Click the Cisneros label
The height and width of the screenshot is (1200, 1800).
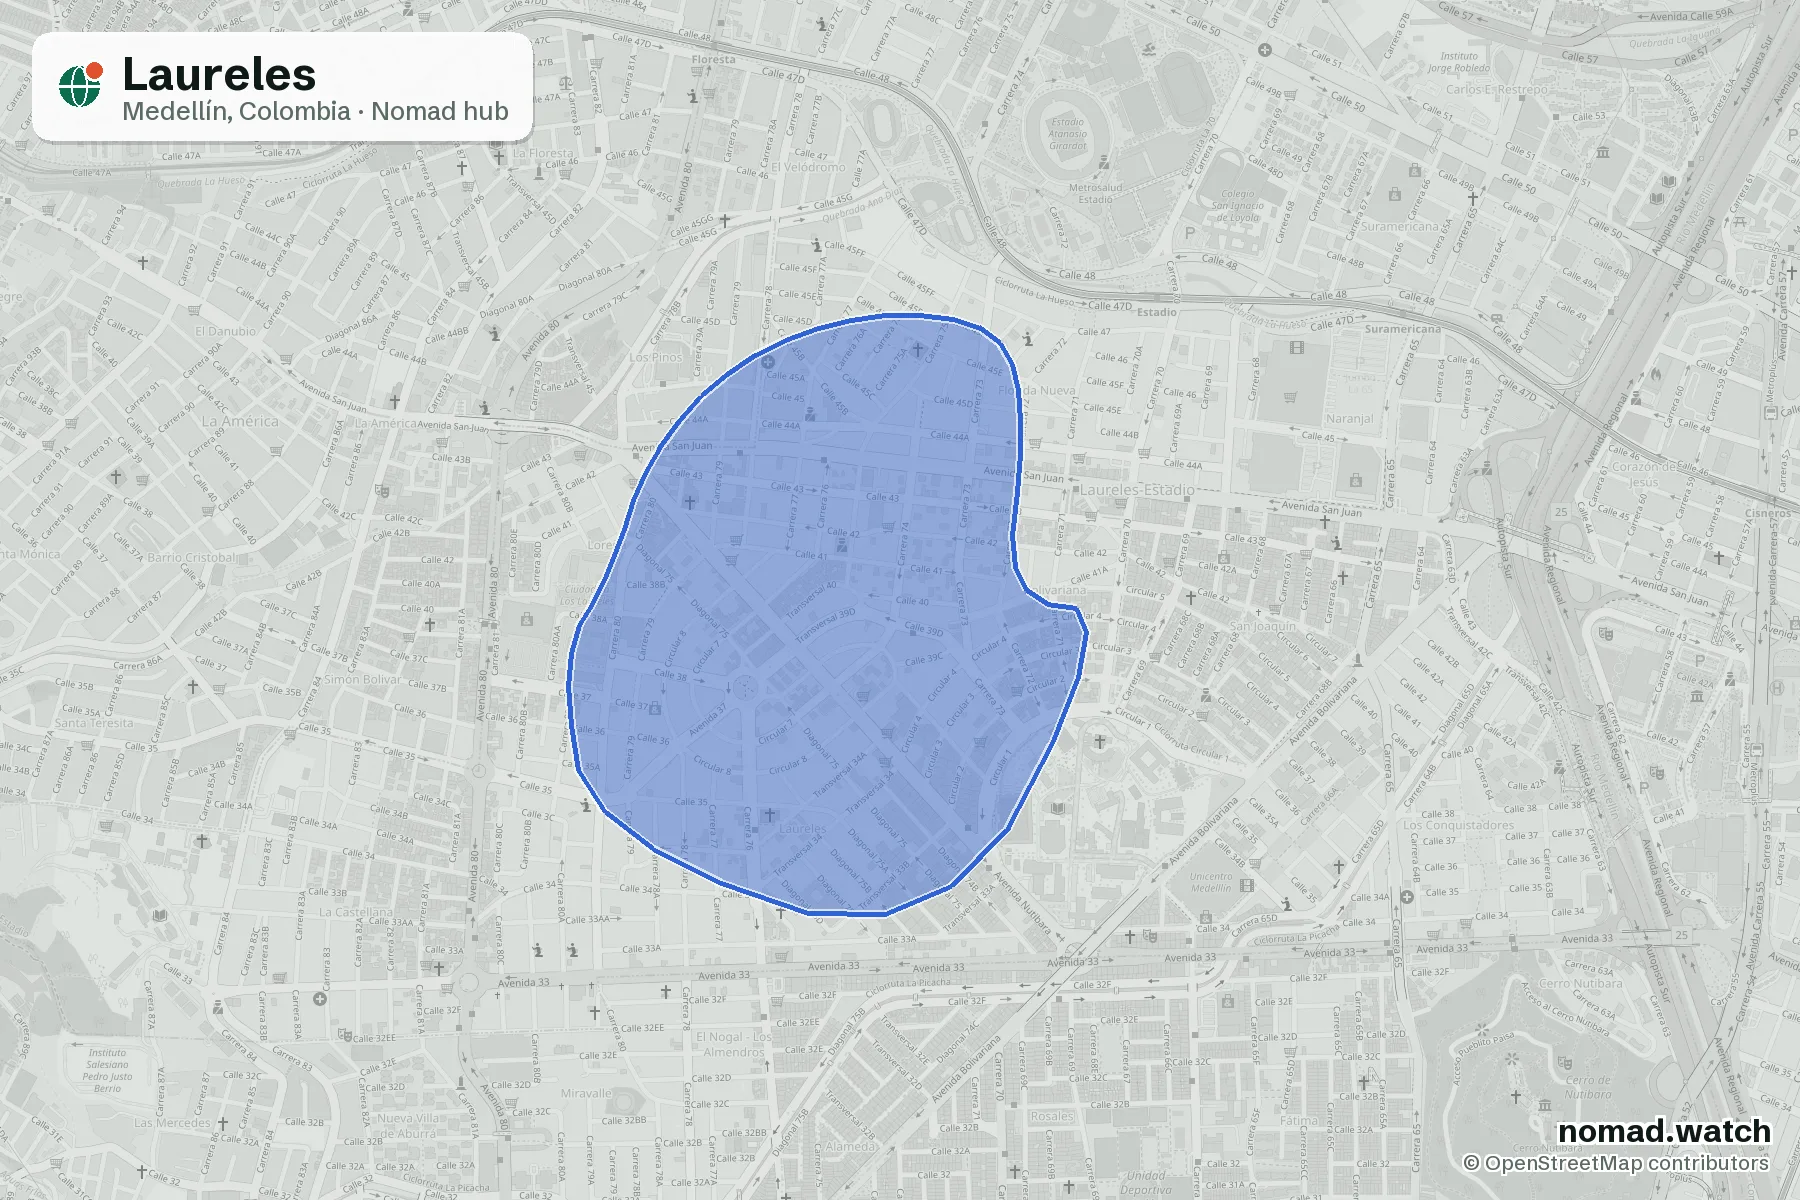(1768, 513)
